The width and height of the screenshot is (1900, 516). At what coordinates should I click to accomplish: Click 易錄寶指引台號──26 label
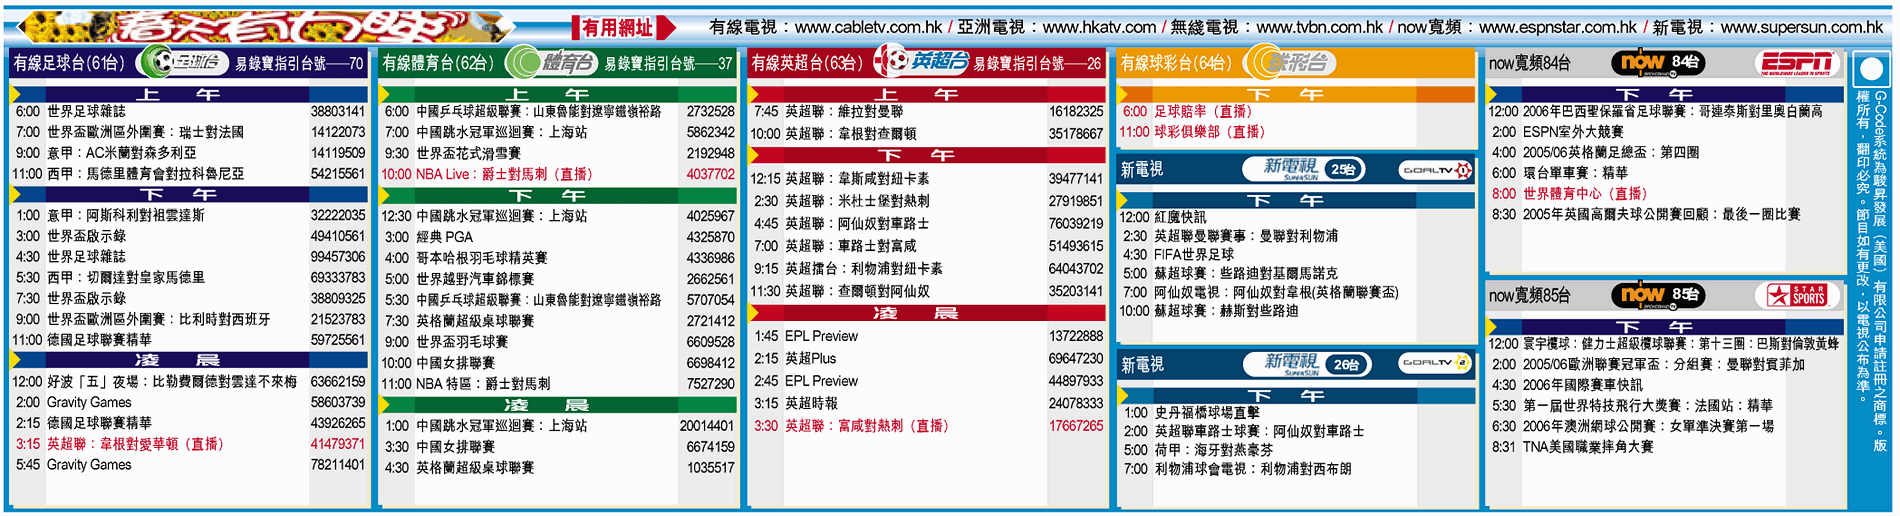(1038, 64)
